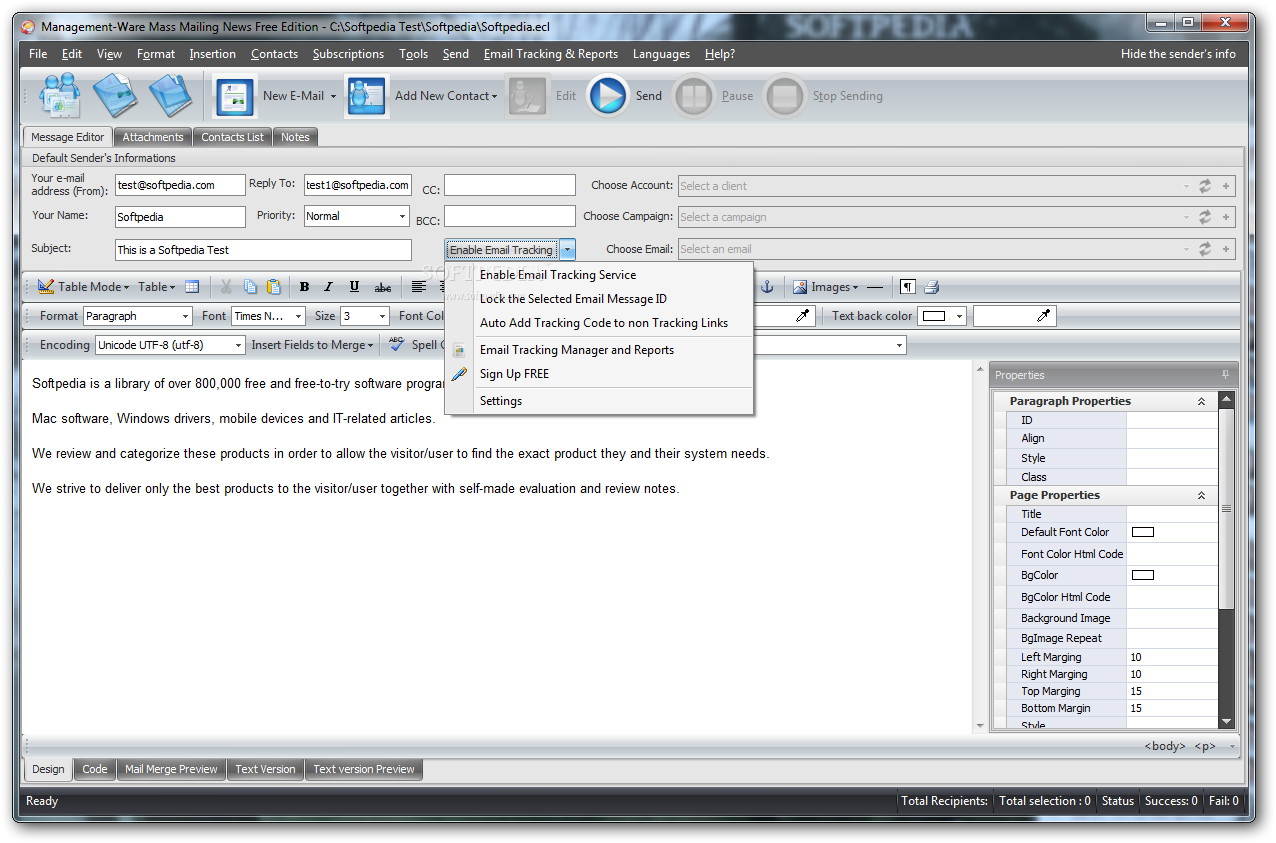The height and width of the screenshot is (843, 1276).
Task: Click the Images picture icon
Action: click(800, 287)
